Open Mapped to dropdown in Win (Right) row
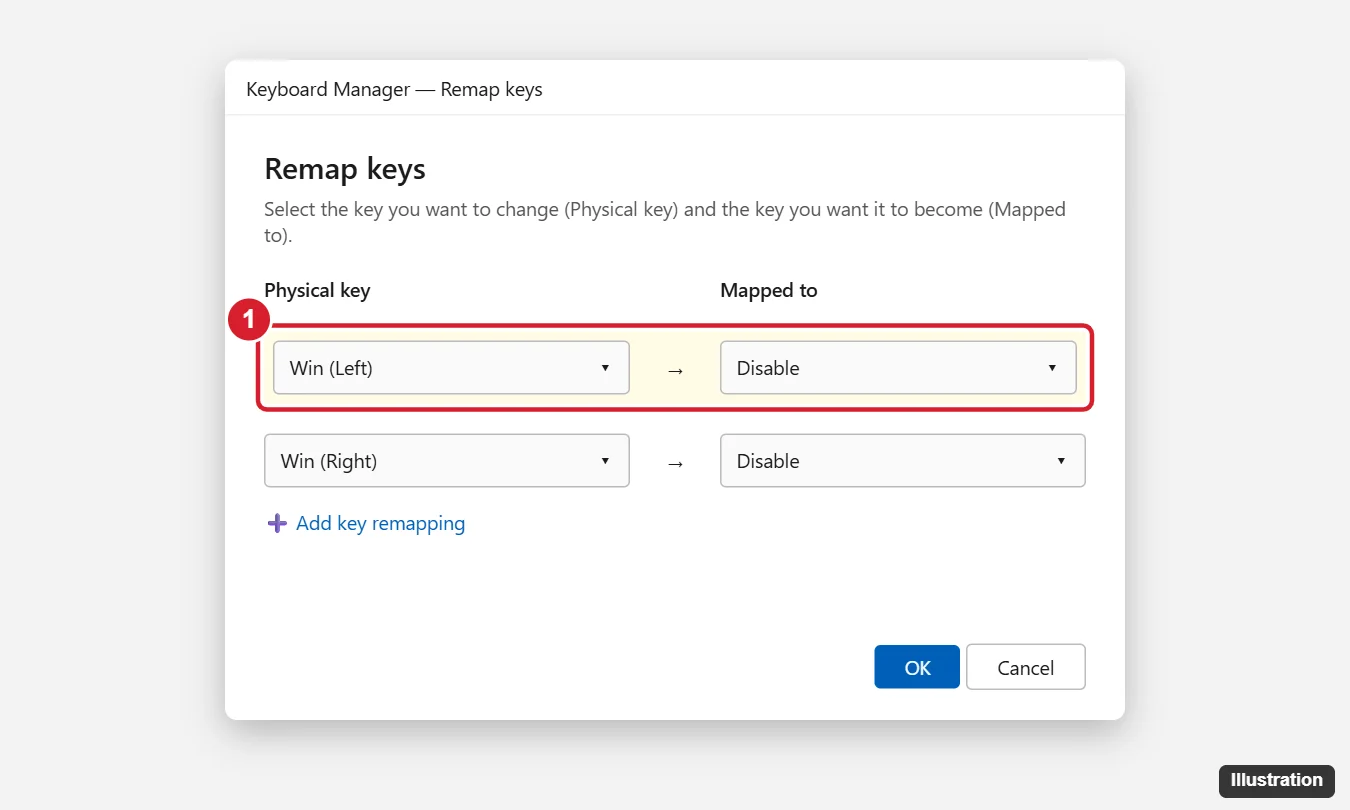 [903, 461]
